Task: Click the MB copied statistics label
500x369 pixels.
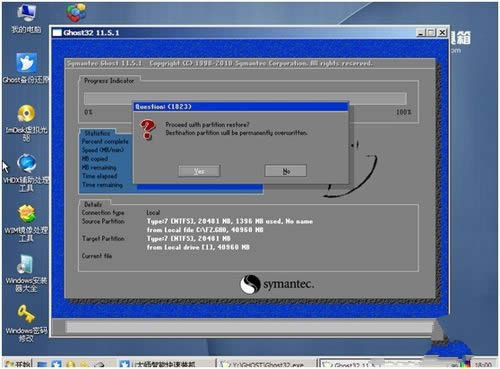Action: click(95, 159)
